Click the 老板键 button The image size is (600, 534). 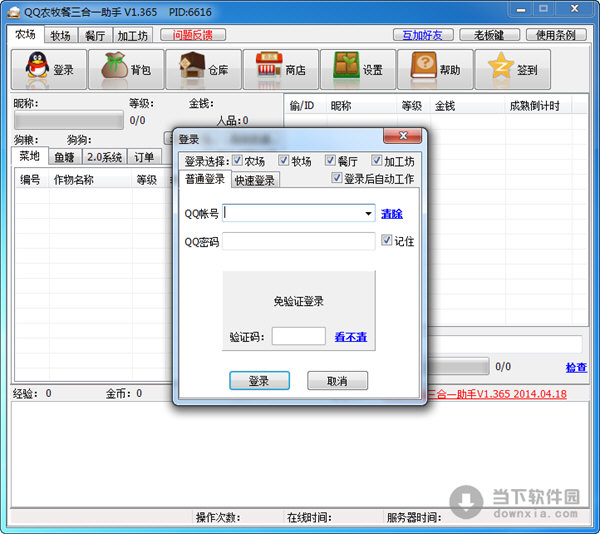tap(489, 35)
